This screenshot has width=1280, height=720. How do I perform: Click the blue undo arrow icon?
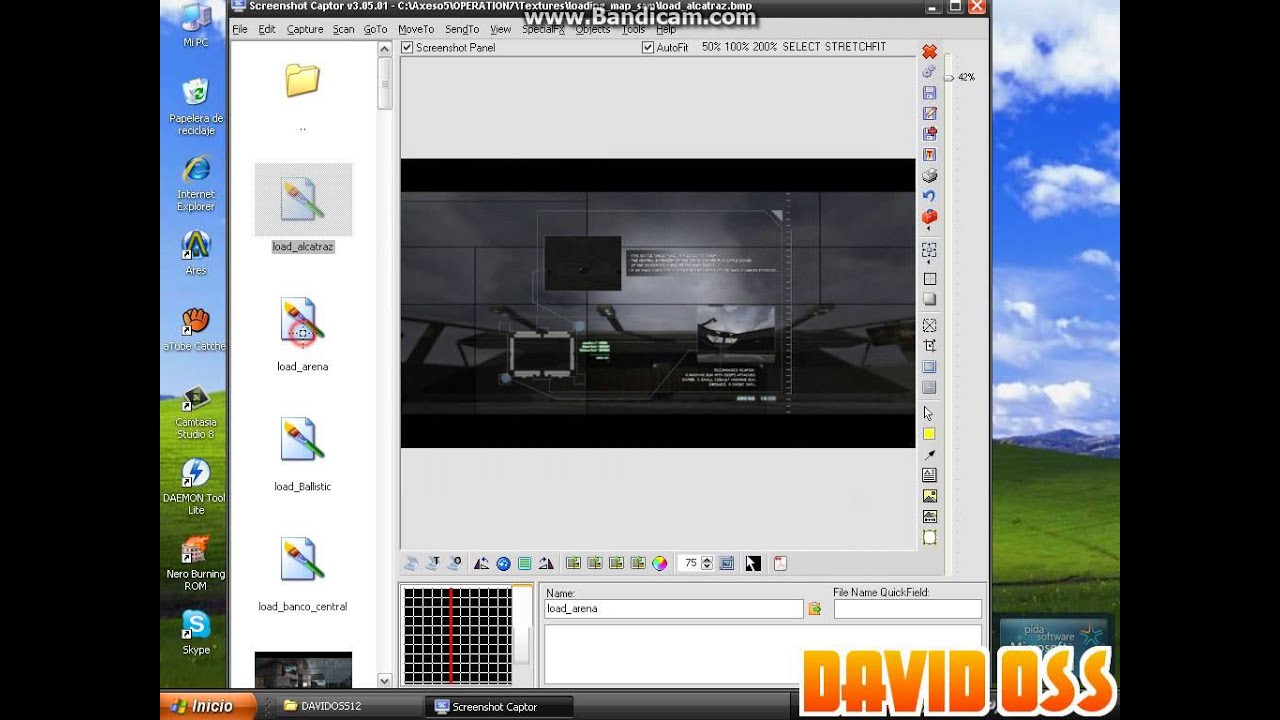coord(929,196)
